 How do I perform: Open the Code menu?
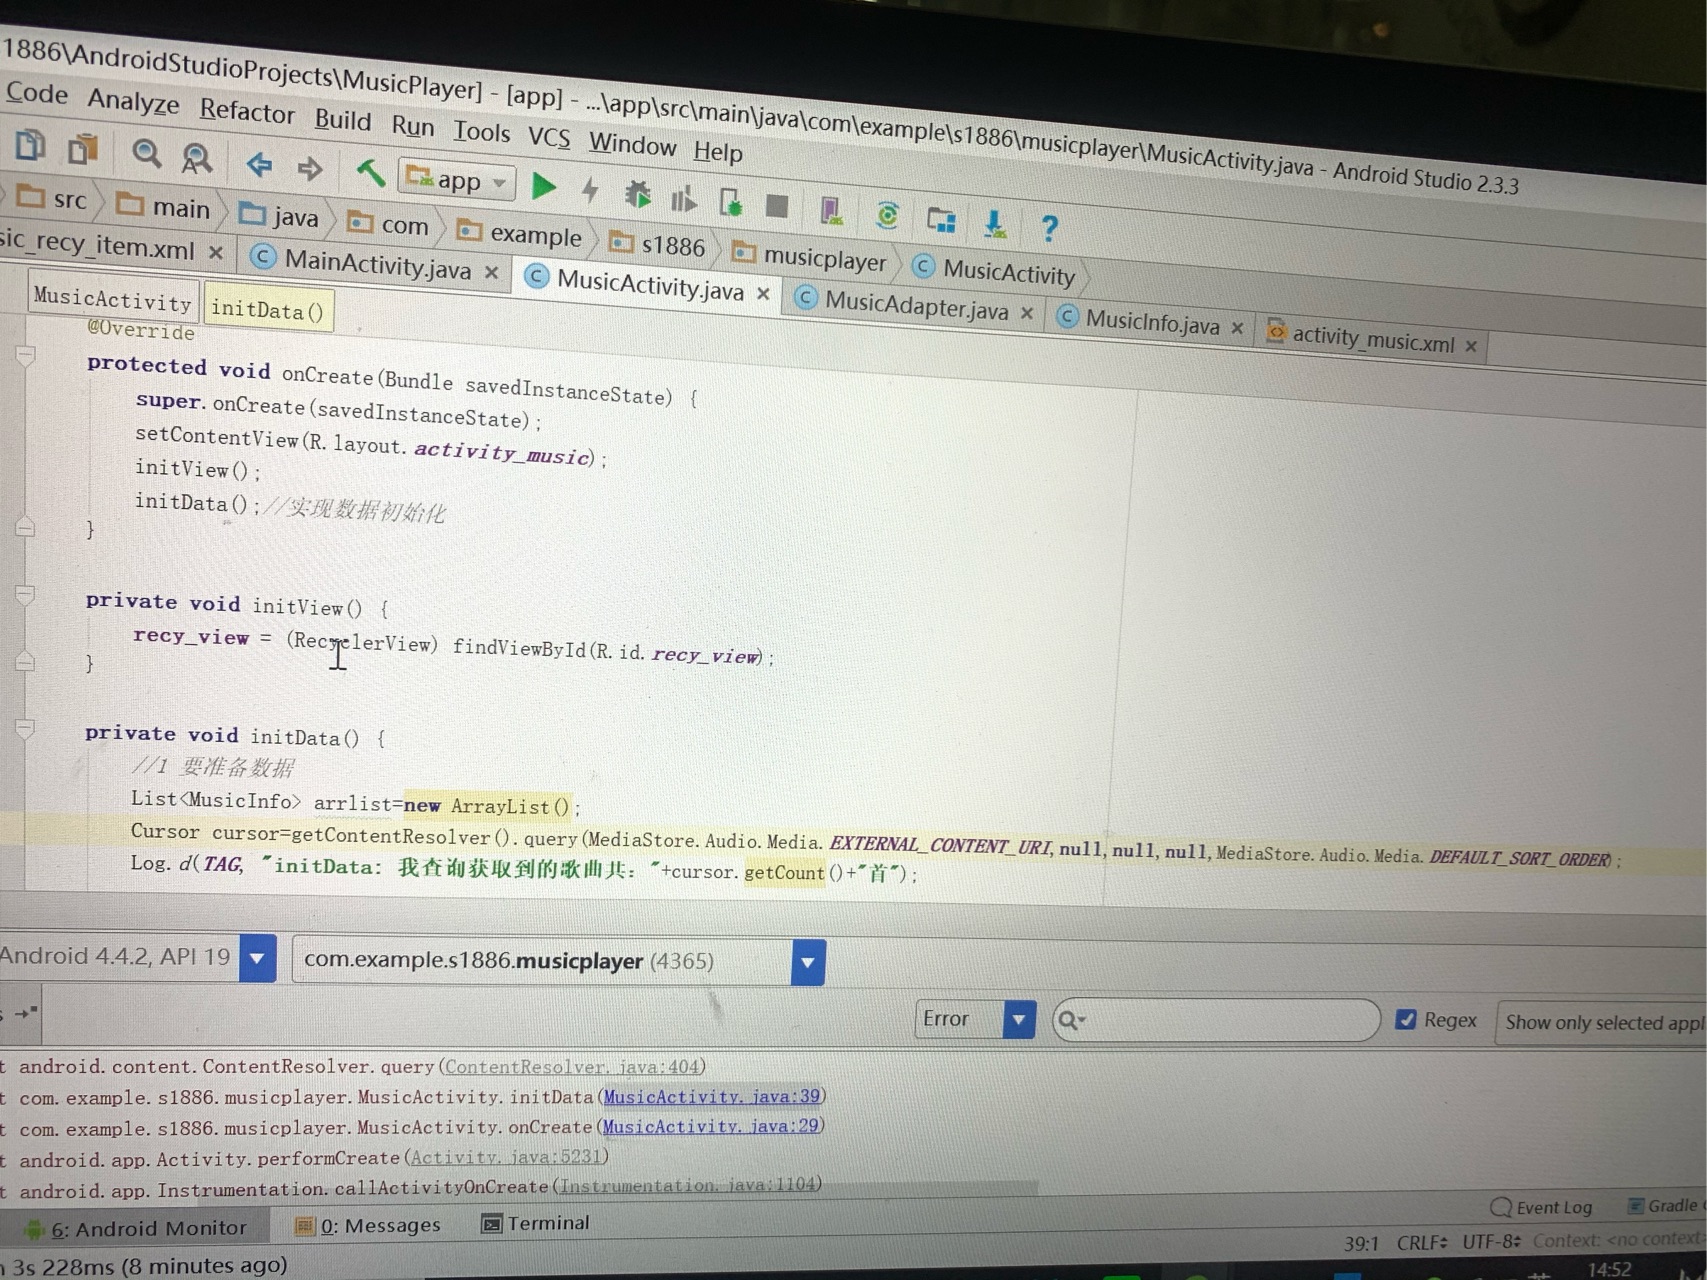click(x=37, y=94)
